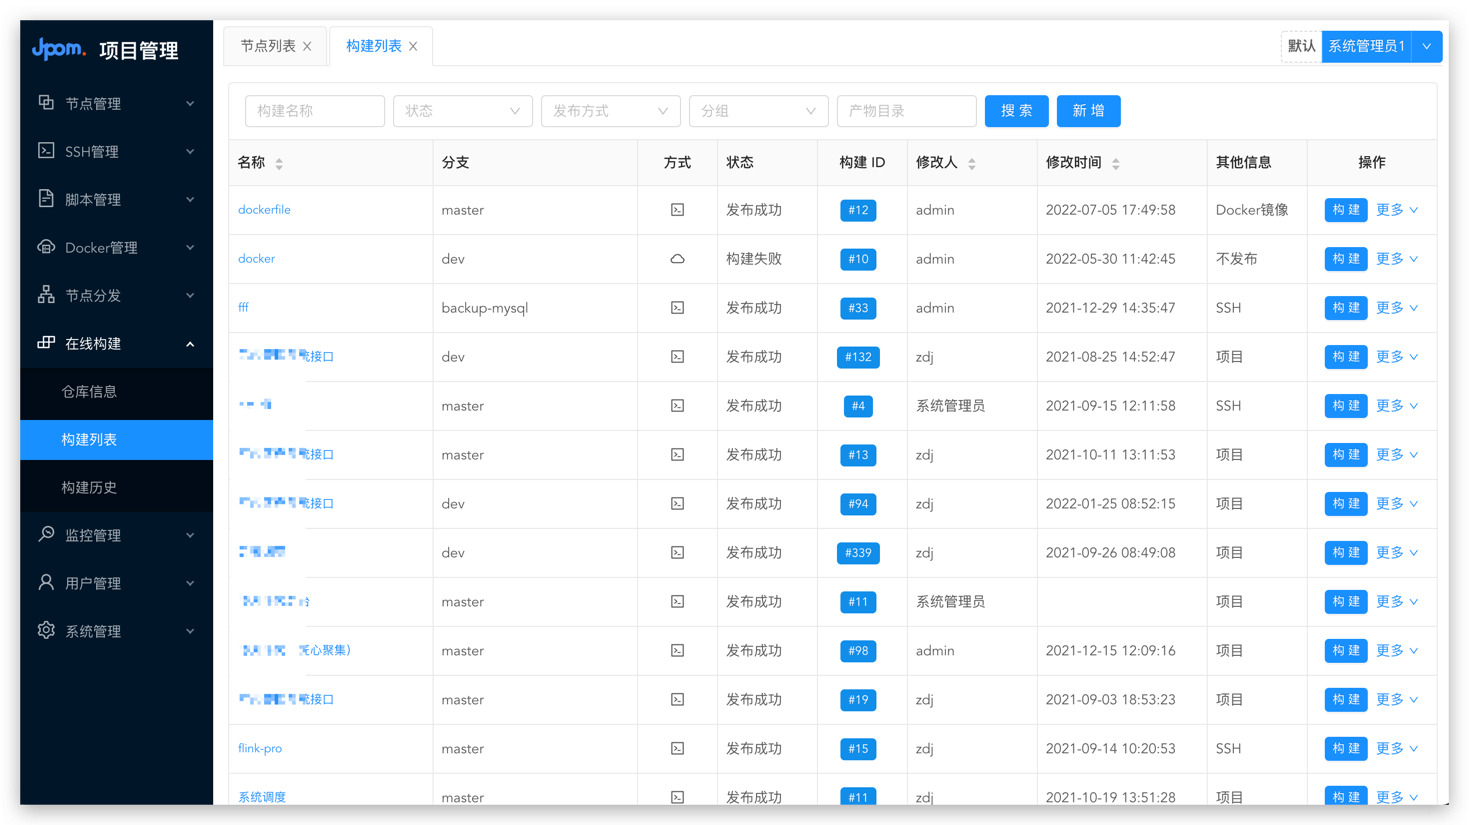Viewport: 1469px width, 825px height.
Task: Click the Docker管理 cloud icon
Action: click(x=46, y=247)
